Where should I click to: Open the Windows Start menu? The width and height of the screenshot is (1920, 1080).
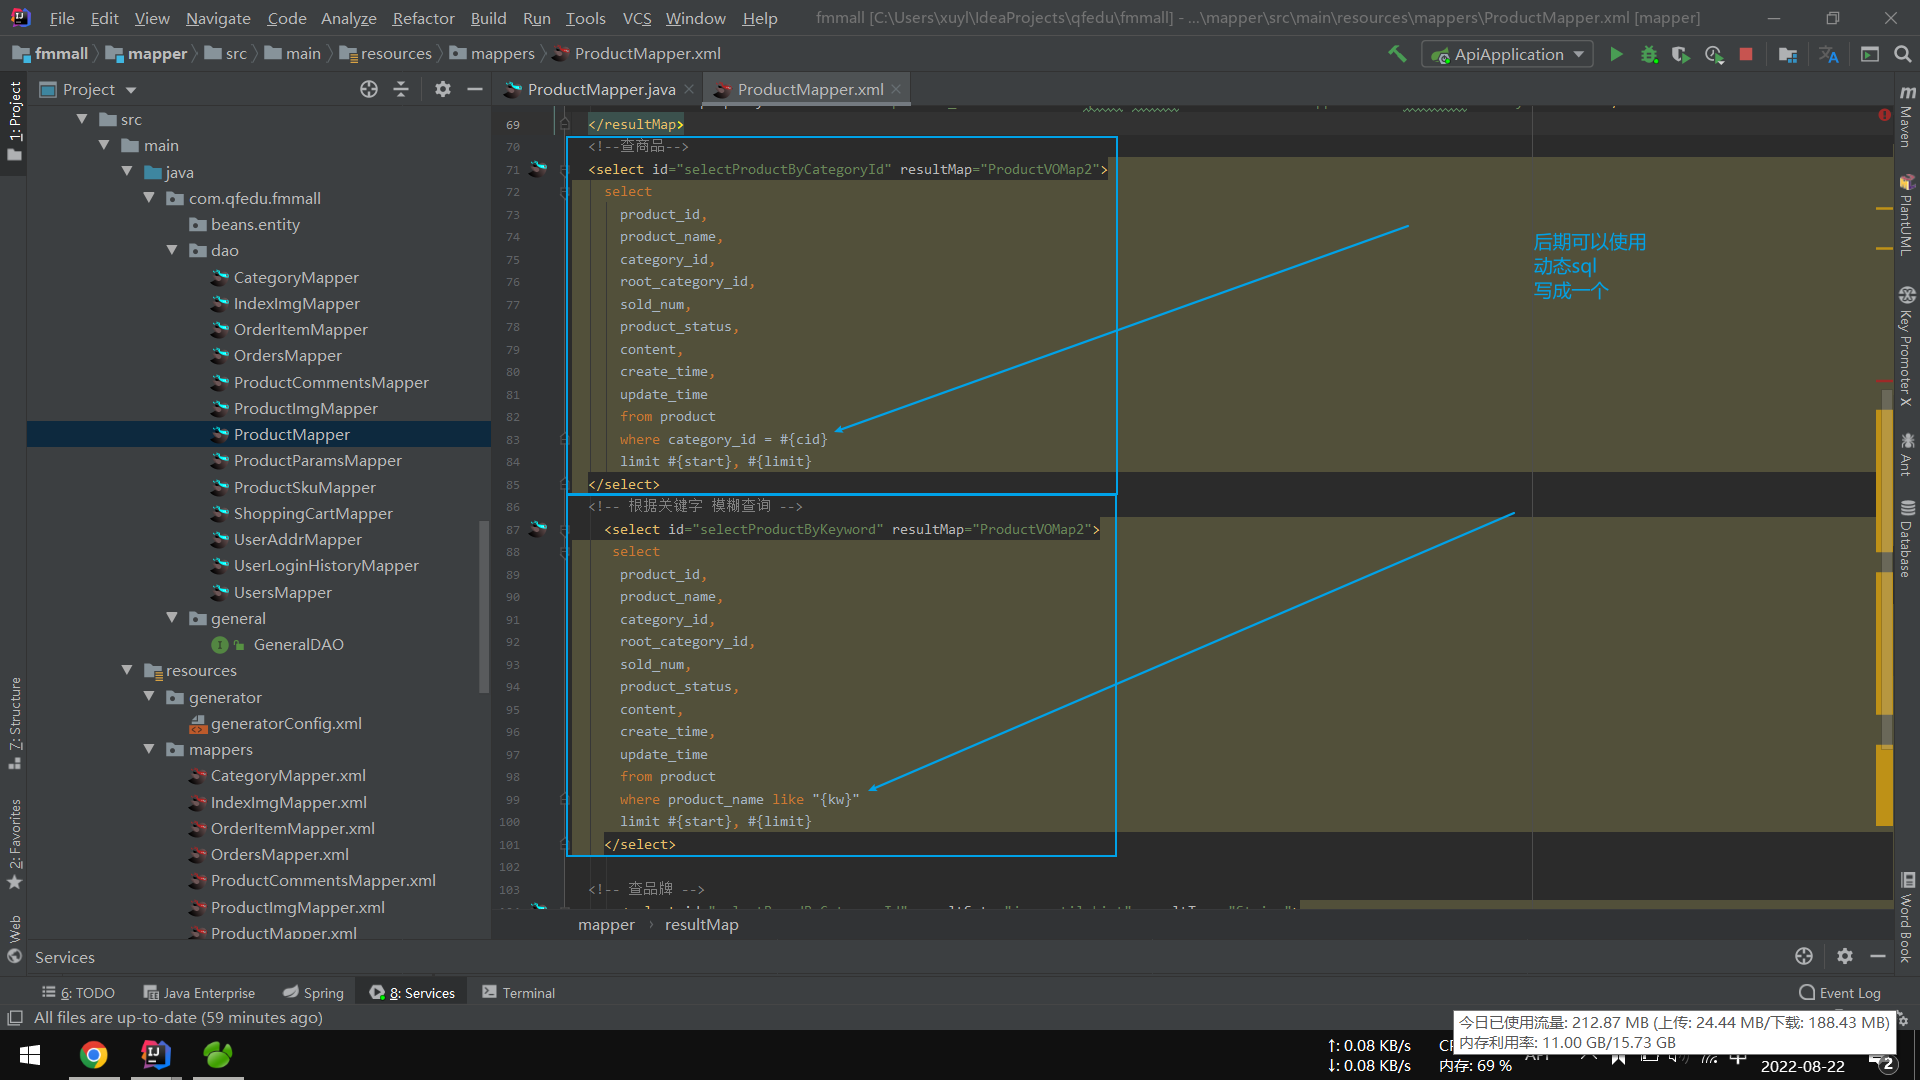(x=30, y=1055)
